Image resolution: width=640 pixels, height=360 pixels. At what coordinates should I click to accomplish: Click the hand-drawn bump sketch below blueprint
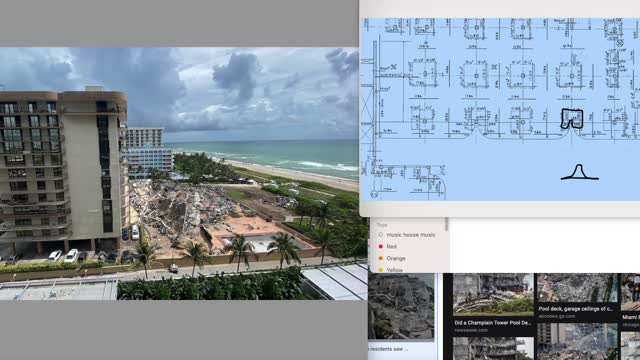click(x=579, y=172)
